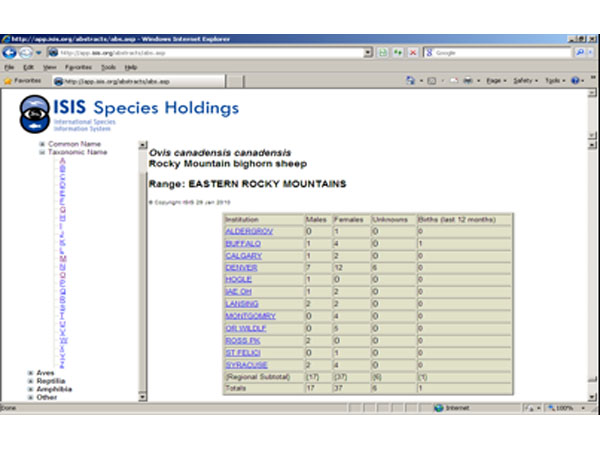Click the Refresh page icon

[398, 52]
